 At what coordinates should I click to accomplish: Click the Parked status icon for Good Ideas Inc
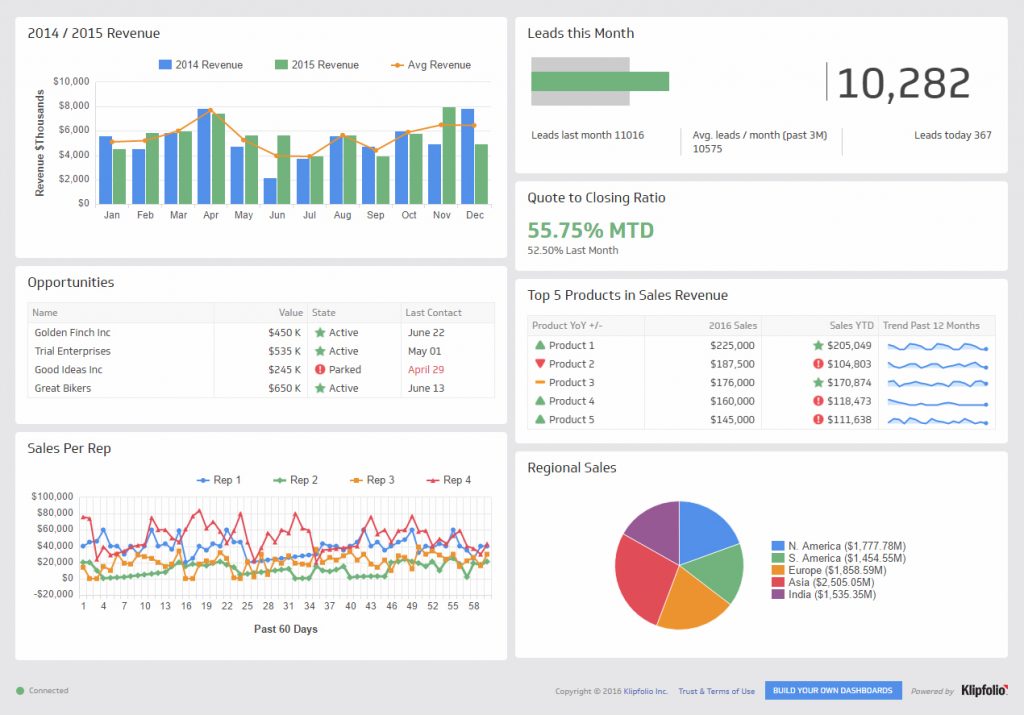[x=319, y=369]
